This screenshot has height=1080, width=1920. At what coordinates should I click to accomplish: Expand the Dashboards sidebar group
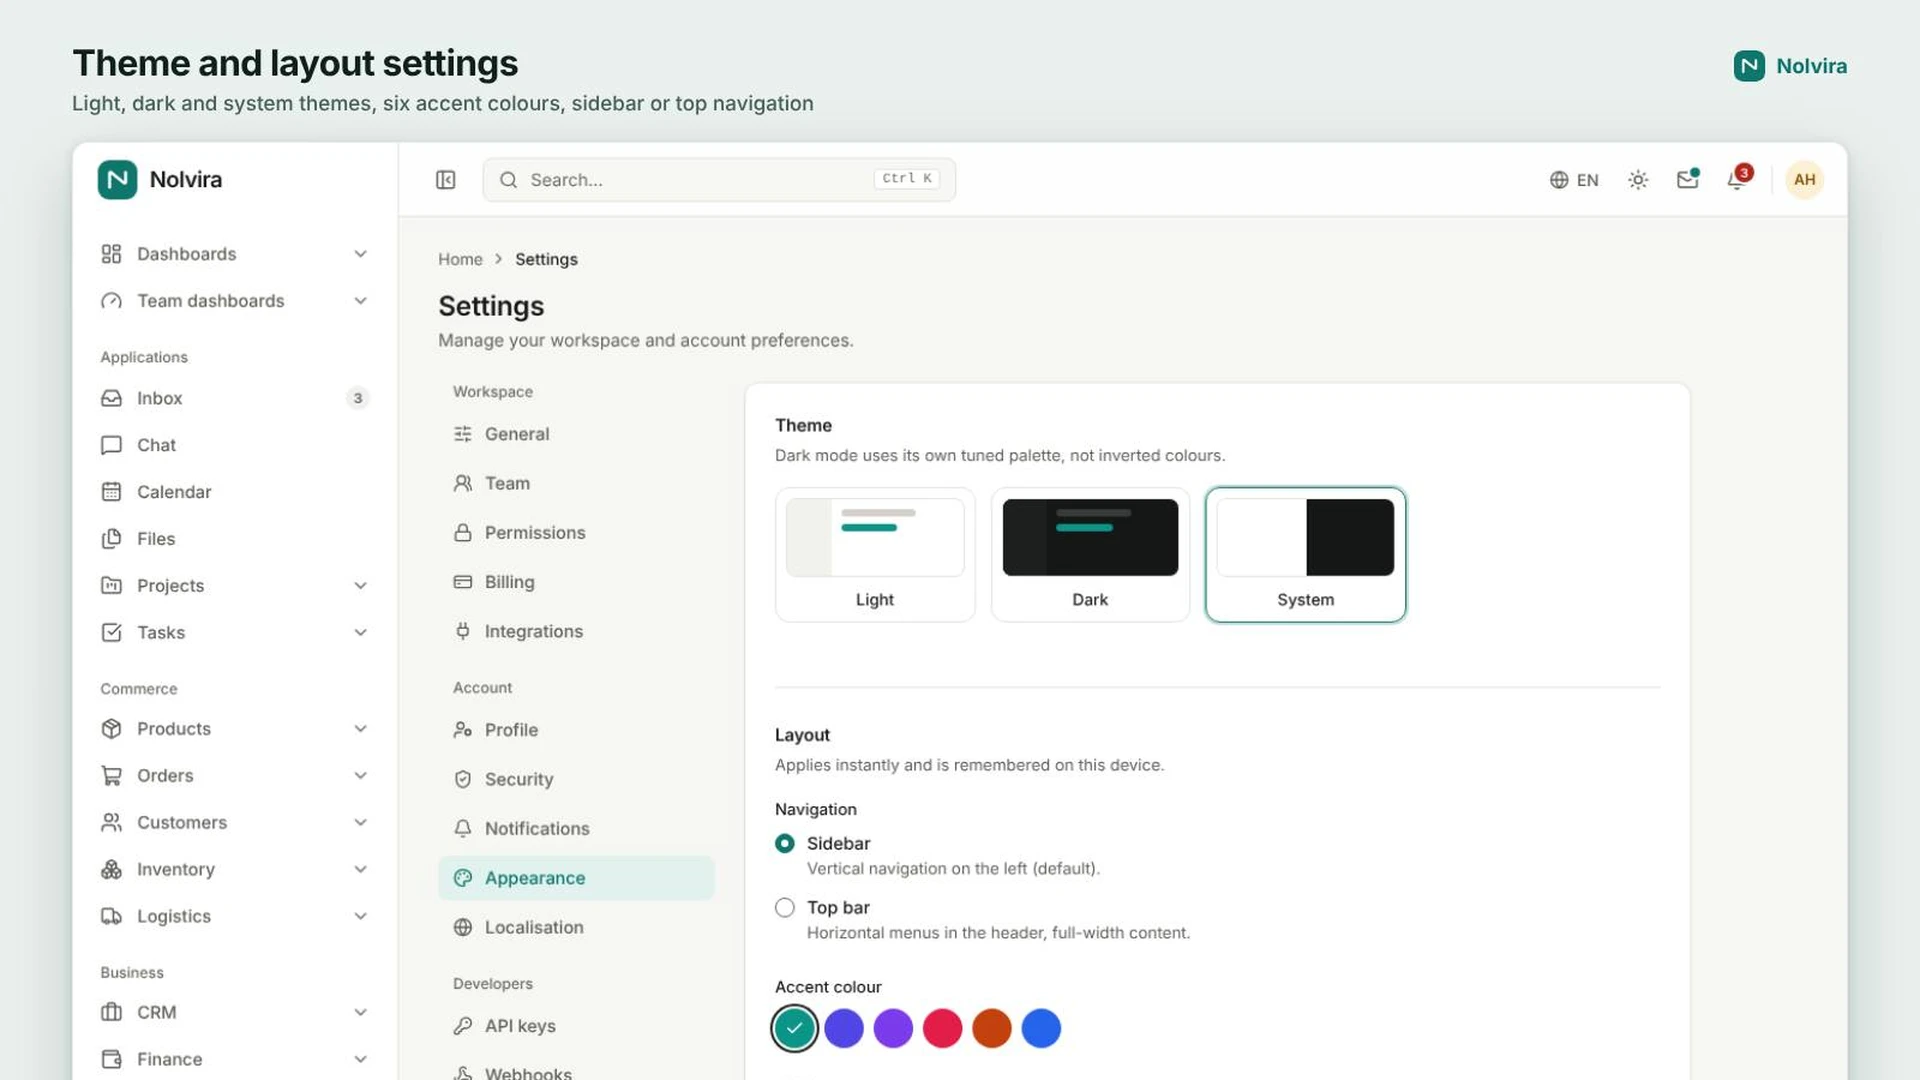click(235, 254)
